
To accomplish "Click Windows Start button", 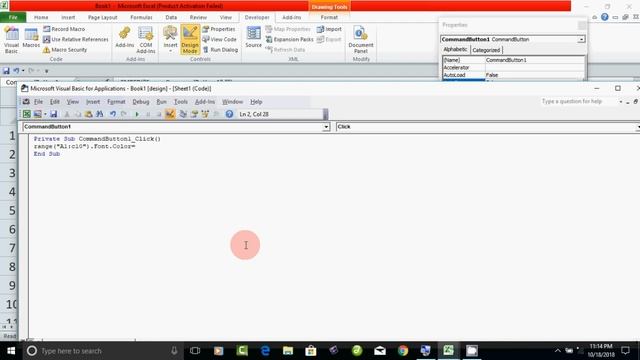I will coord(11,351).
